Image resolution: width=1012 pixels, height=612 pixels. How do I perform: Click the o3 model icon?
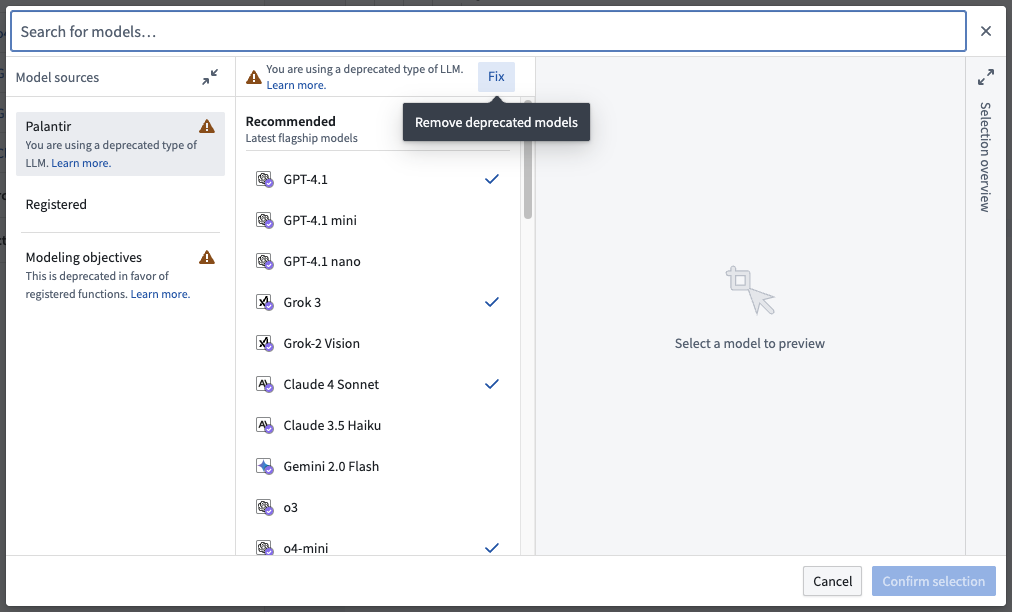[264, 507]
